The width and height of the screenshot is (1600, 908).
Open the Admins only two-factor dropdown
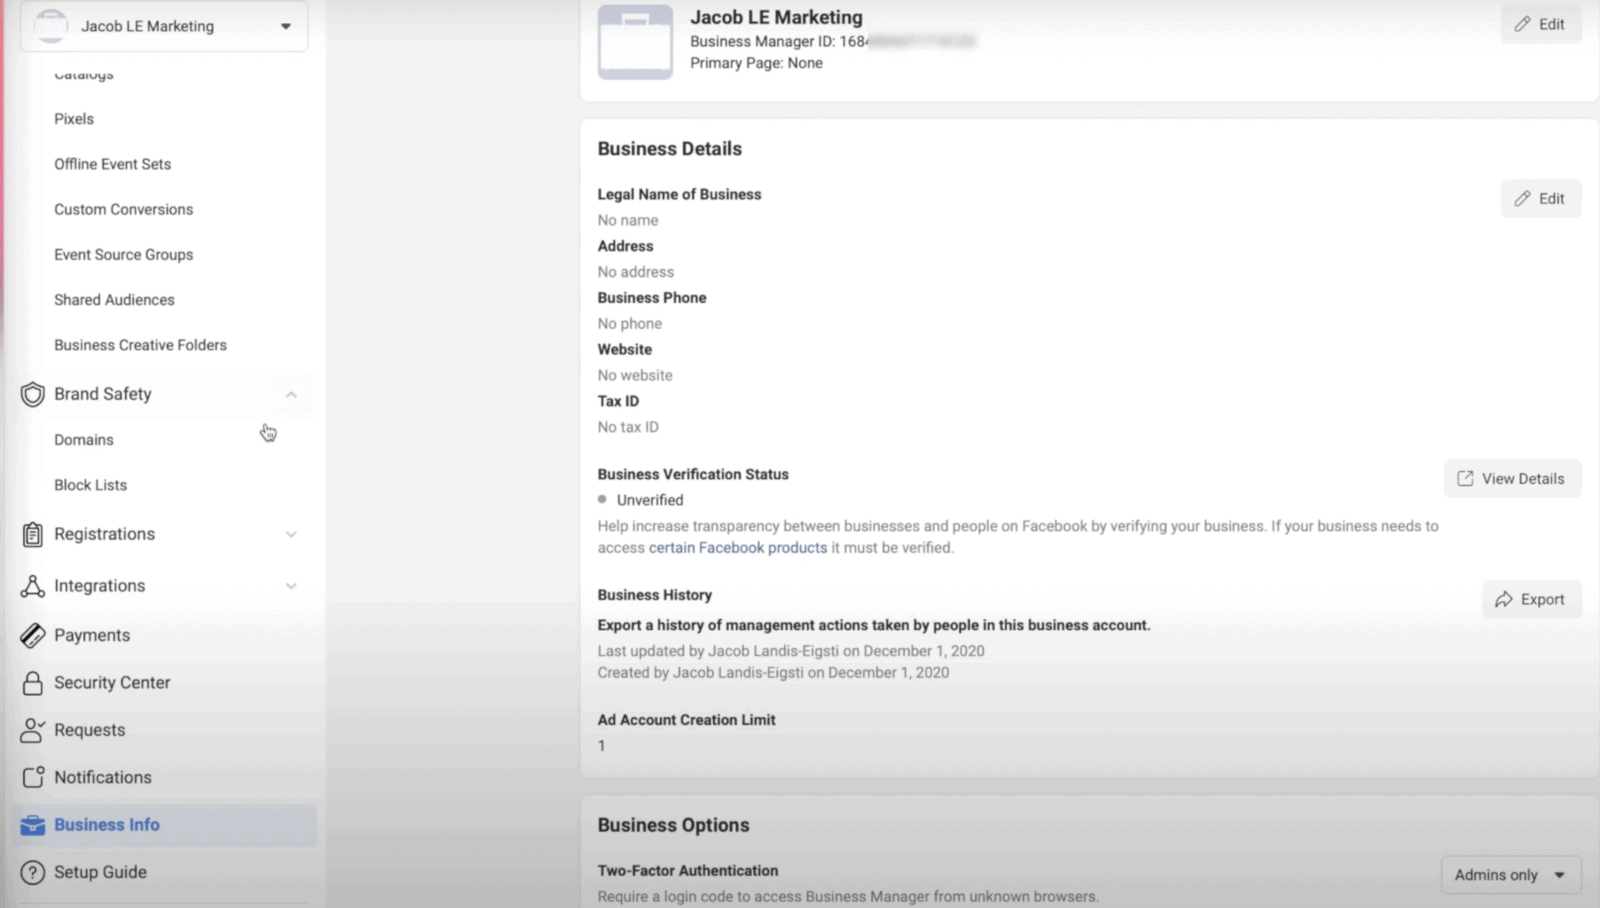1510,875
